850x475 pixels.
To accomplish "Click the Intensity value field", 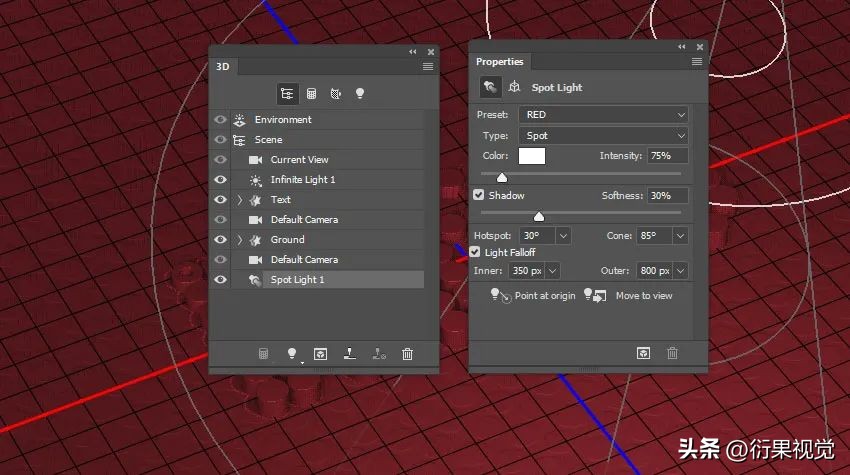I will (666, 156).
